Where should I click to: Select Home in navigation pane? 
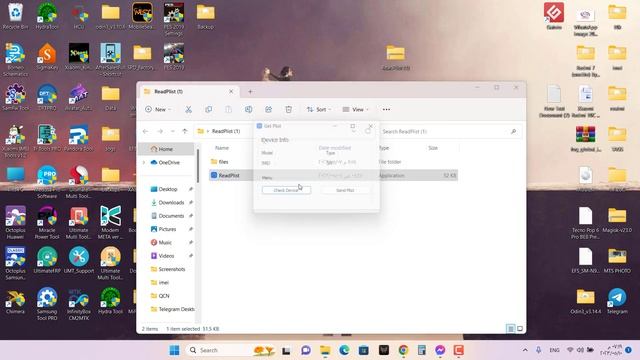[x=166, y=149]
